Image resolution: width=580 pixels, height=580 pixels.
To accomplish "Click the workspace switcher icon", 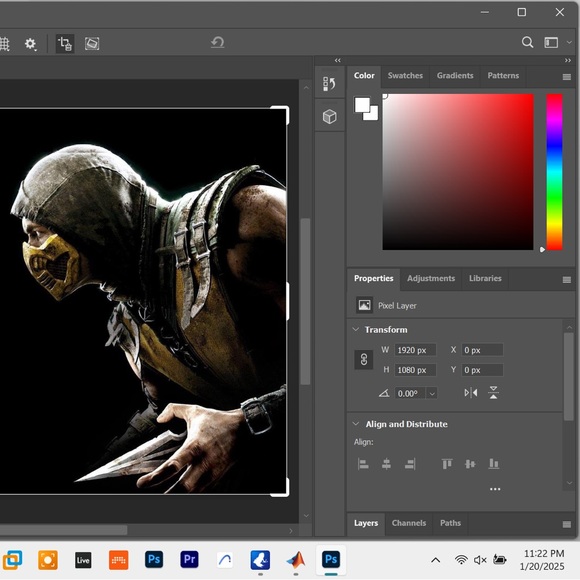I will click(x=551, y=43).
